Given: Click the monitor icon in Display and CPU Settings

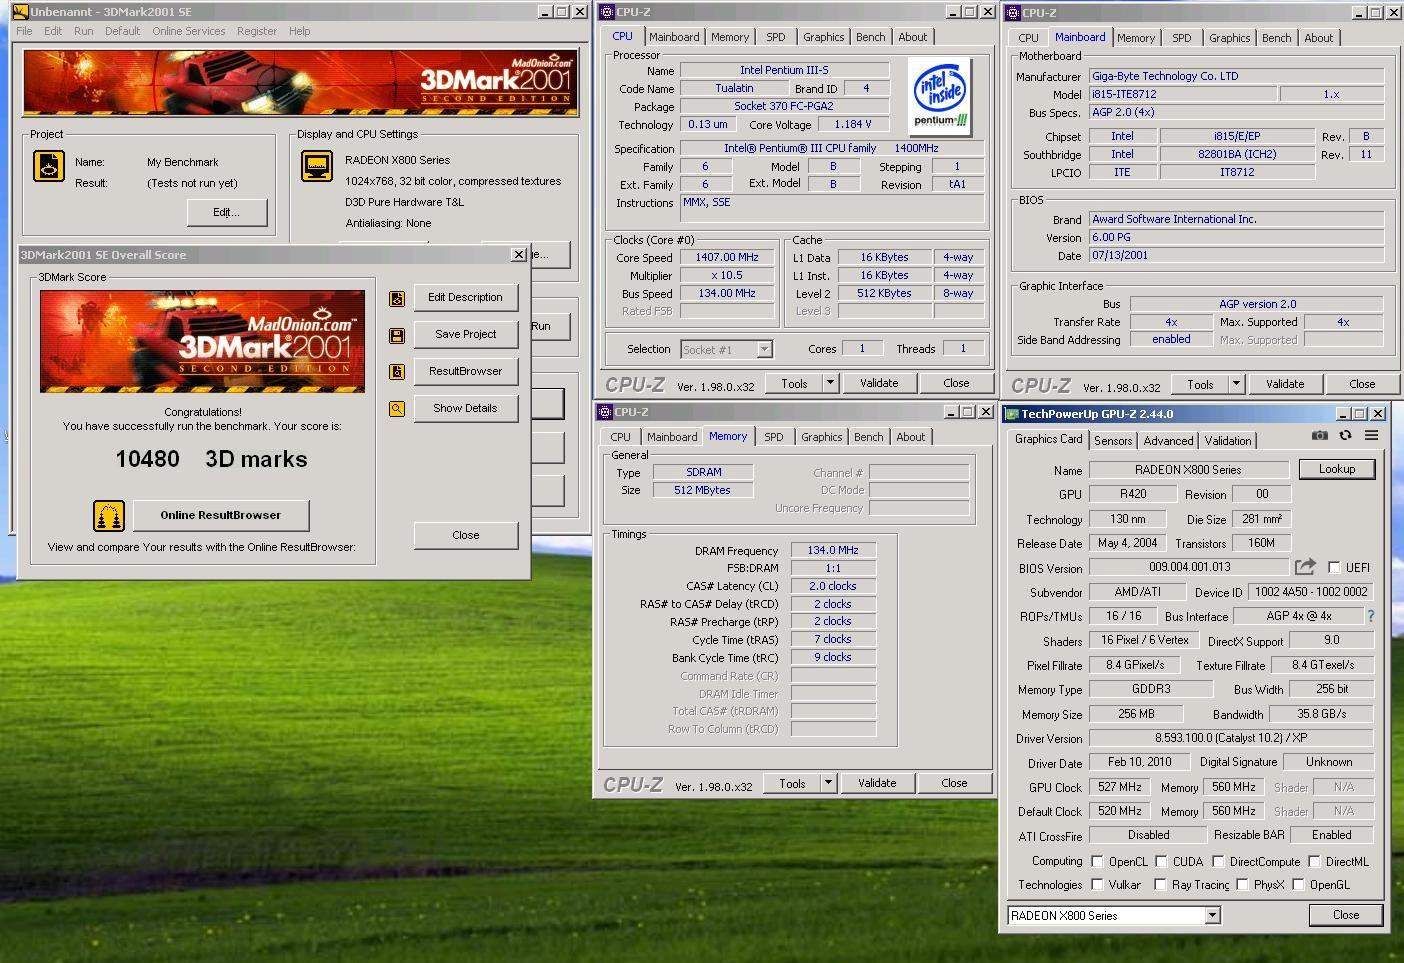Looking at the screenshot, I should click(317, 166).
